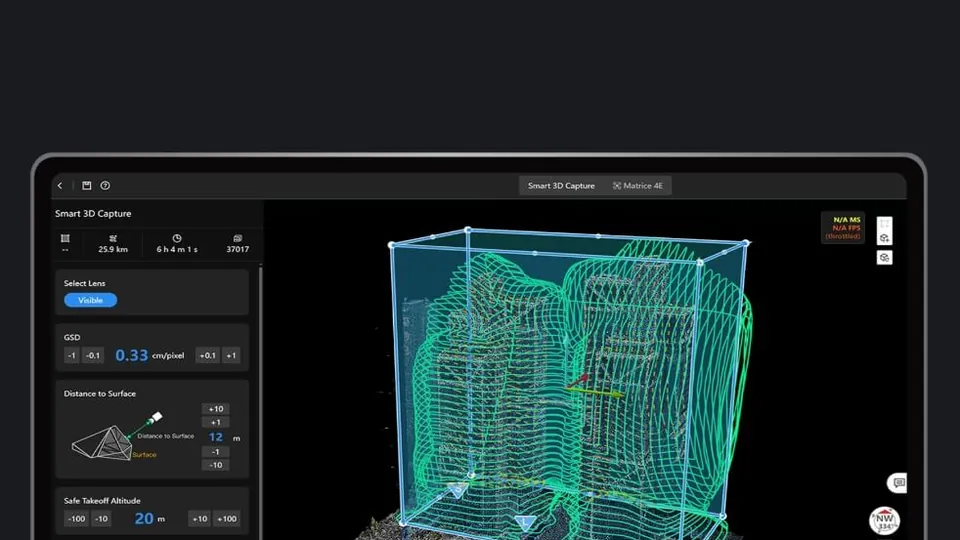Decrease Distance to Surface by 1
This screenshot has width=960, height=540.
click(216, 452)
